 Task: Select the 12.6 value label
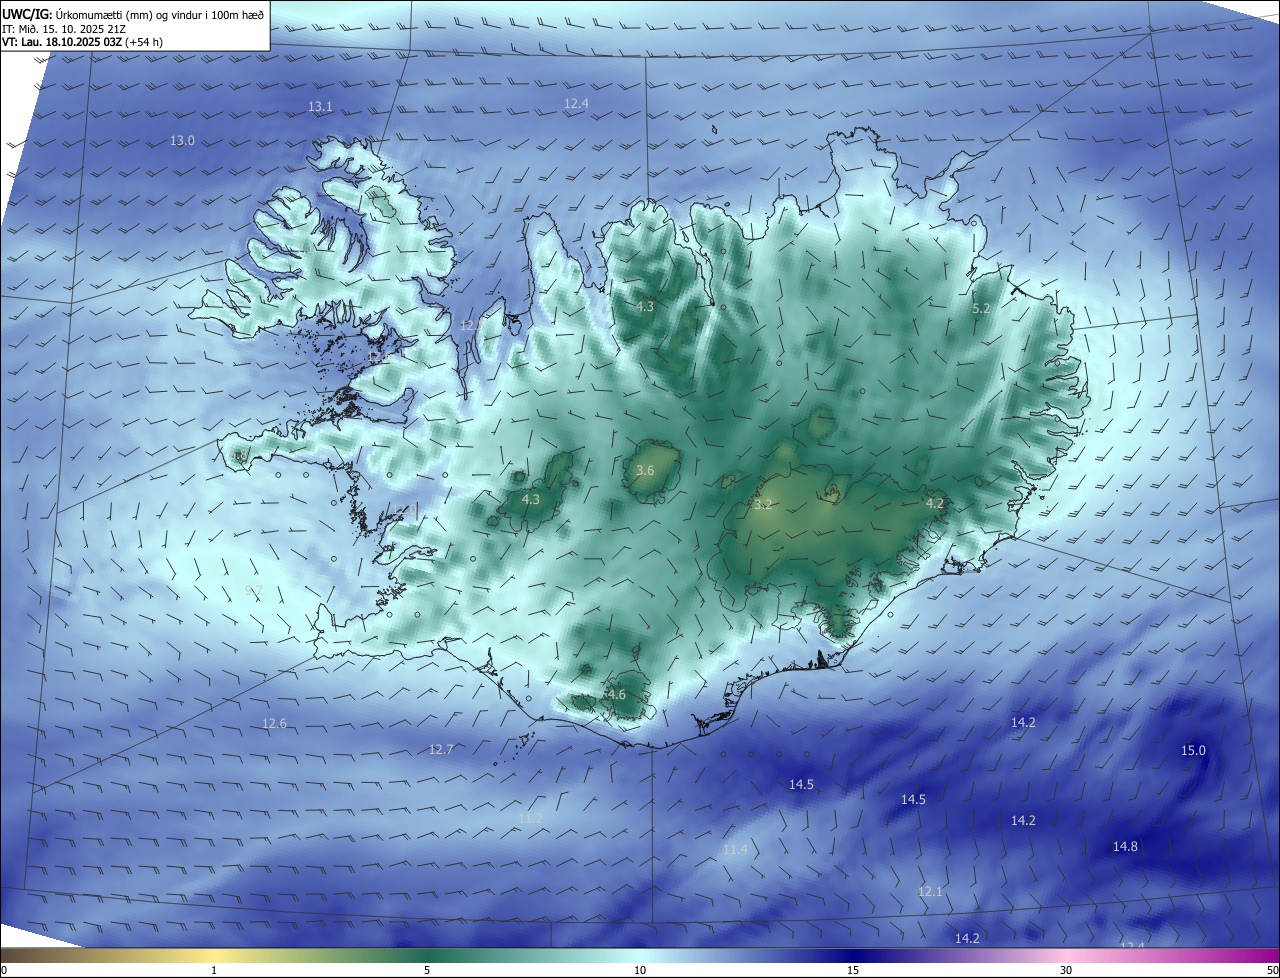tap(274, 724)
